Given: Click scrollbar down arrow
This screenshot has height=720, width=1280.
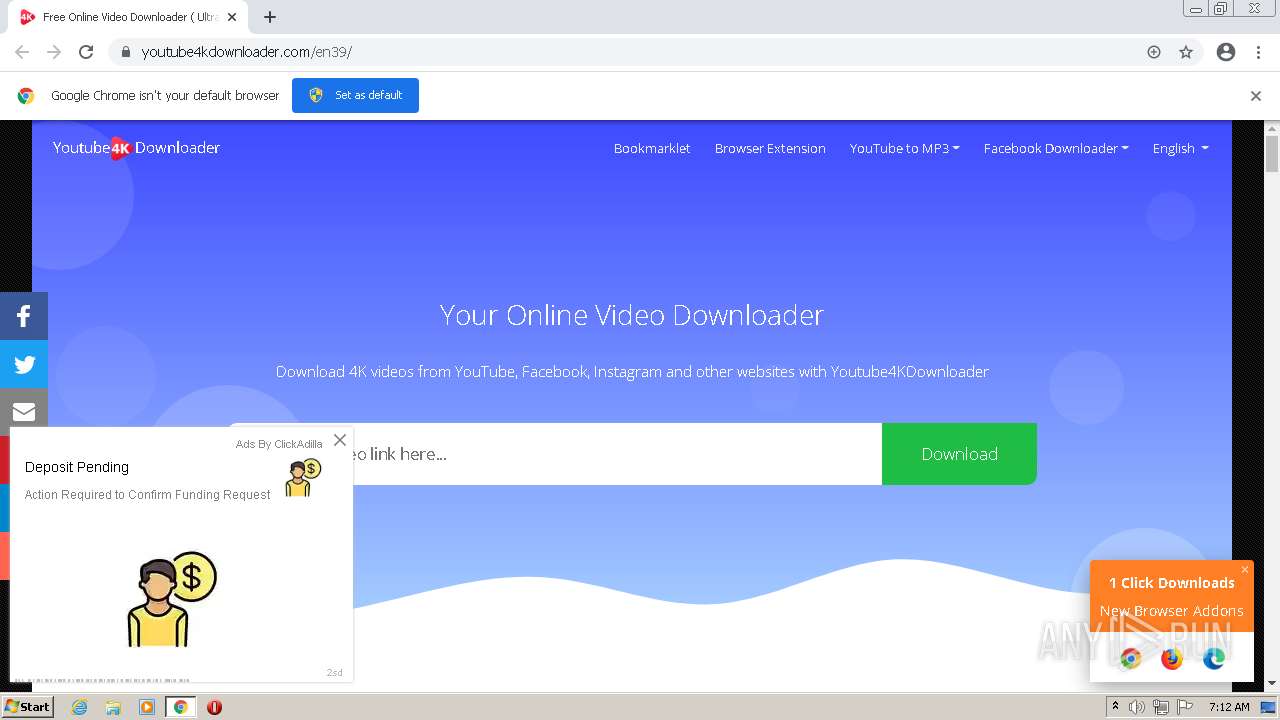Looking at the screenshot, I should point(1272,684).
